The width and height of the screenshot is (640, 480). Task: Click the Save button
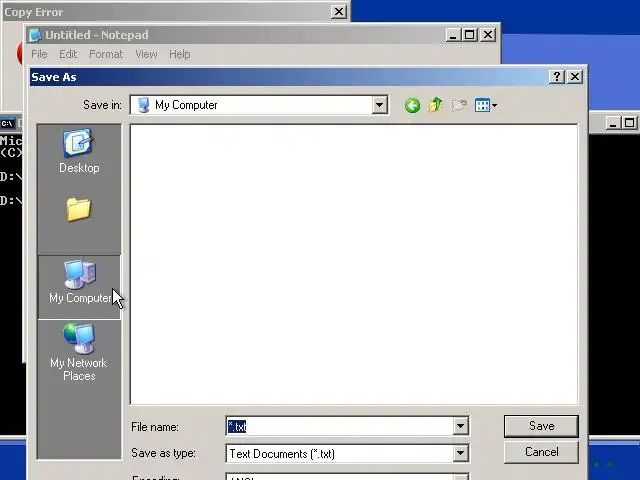point(541,426)
